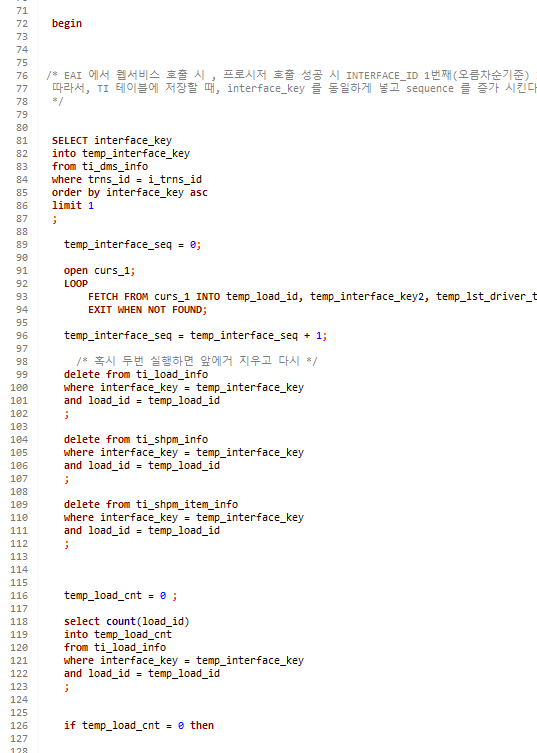Click line number 126 in the gutter

point(19,726)
